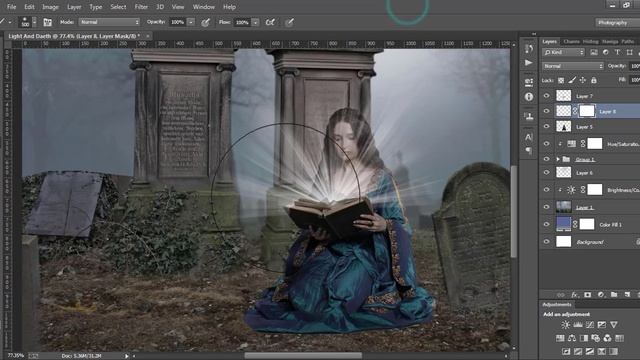
Task: Open the Image menu
Action: [x=50, y=7]
